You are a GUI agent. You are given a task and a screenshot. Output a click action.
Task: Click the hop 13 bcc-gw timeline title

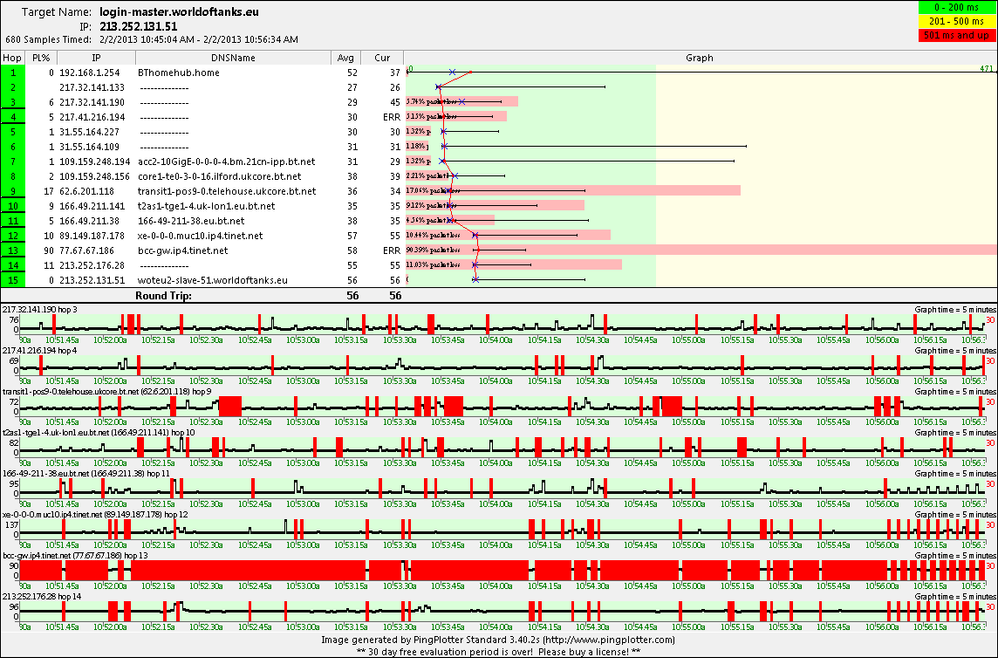pyautogui.click(x=75, y=556)
